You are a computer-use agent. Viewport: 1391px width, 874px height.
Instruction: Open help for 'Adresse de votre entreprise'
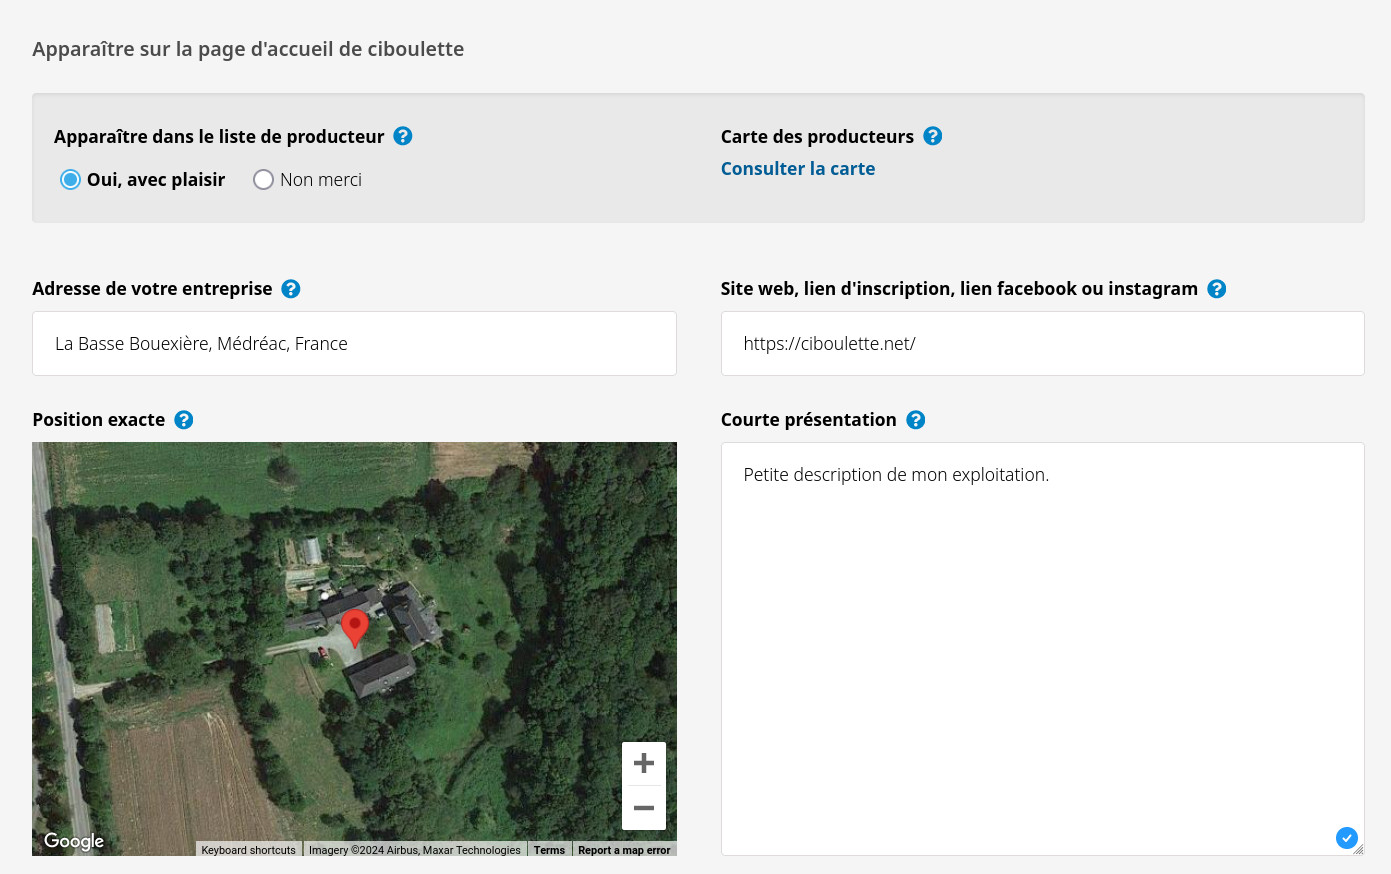(x=291, y=289)
